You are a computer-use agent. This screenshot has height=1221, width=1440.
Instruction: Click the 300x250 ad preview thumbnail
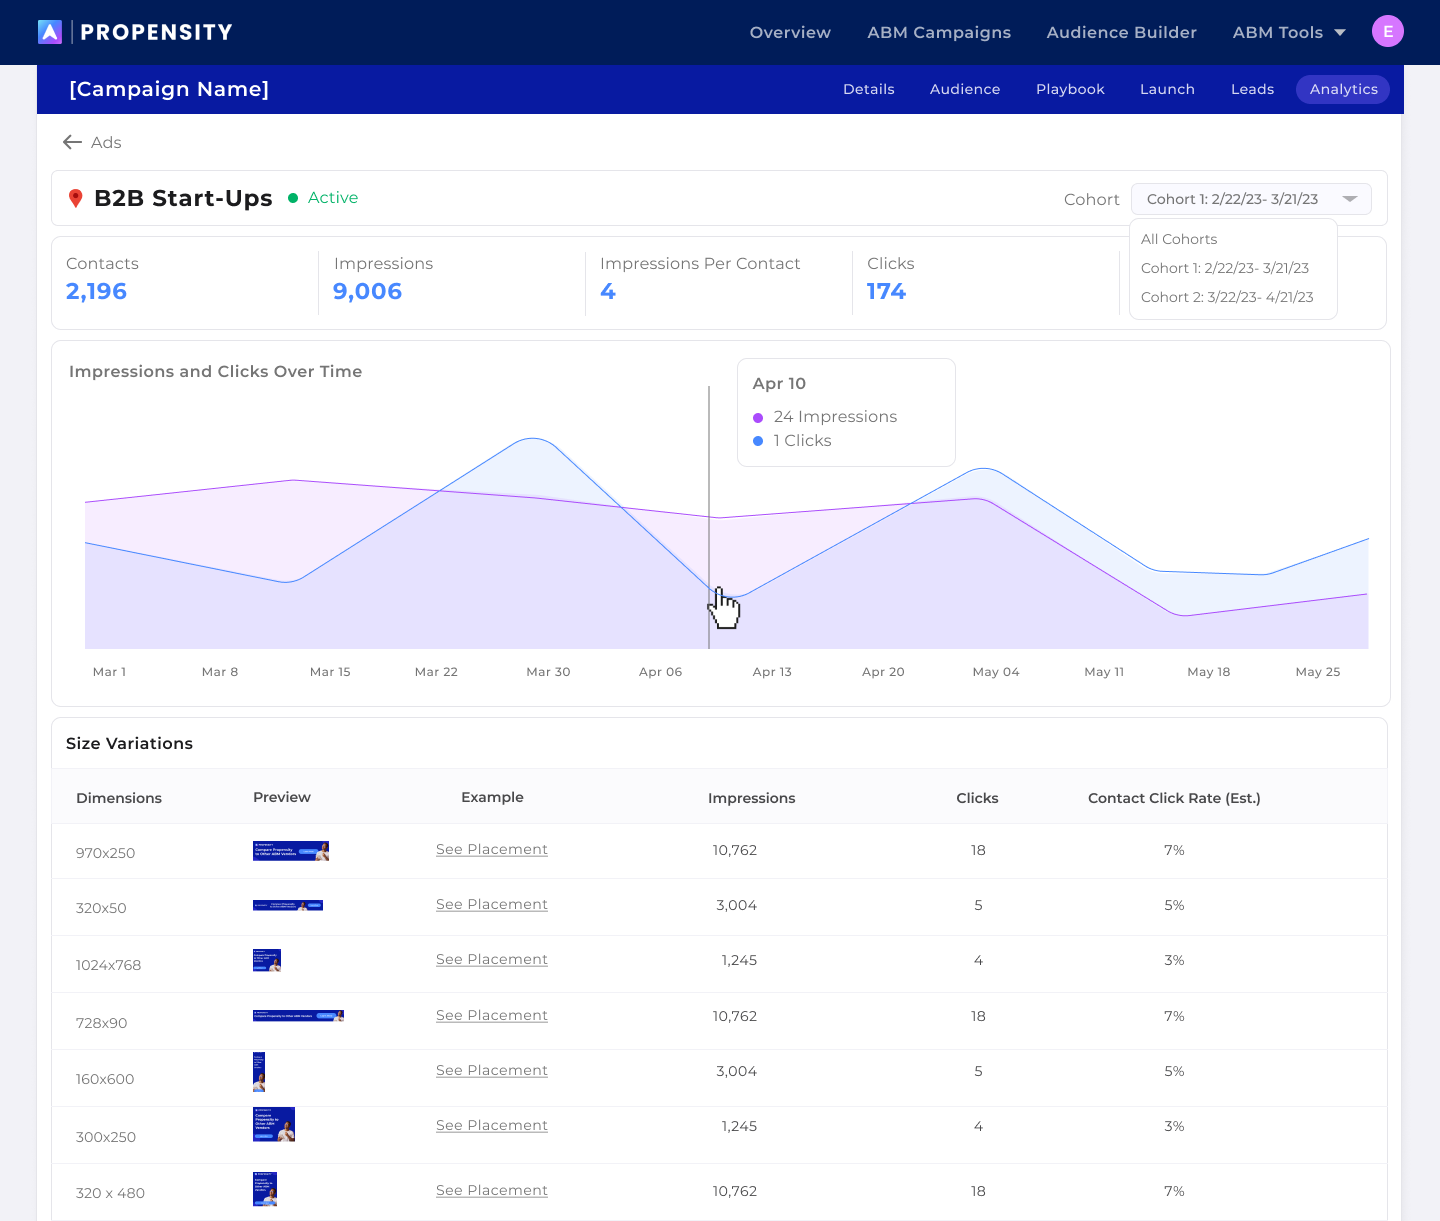click(x=274, y=1124)
